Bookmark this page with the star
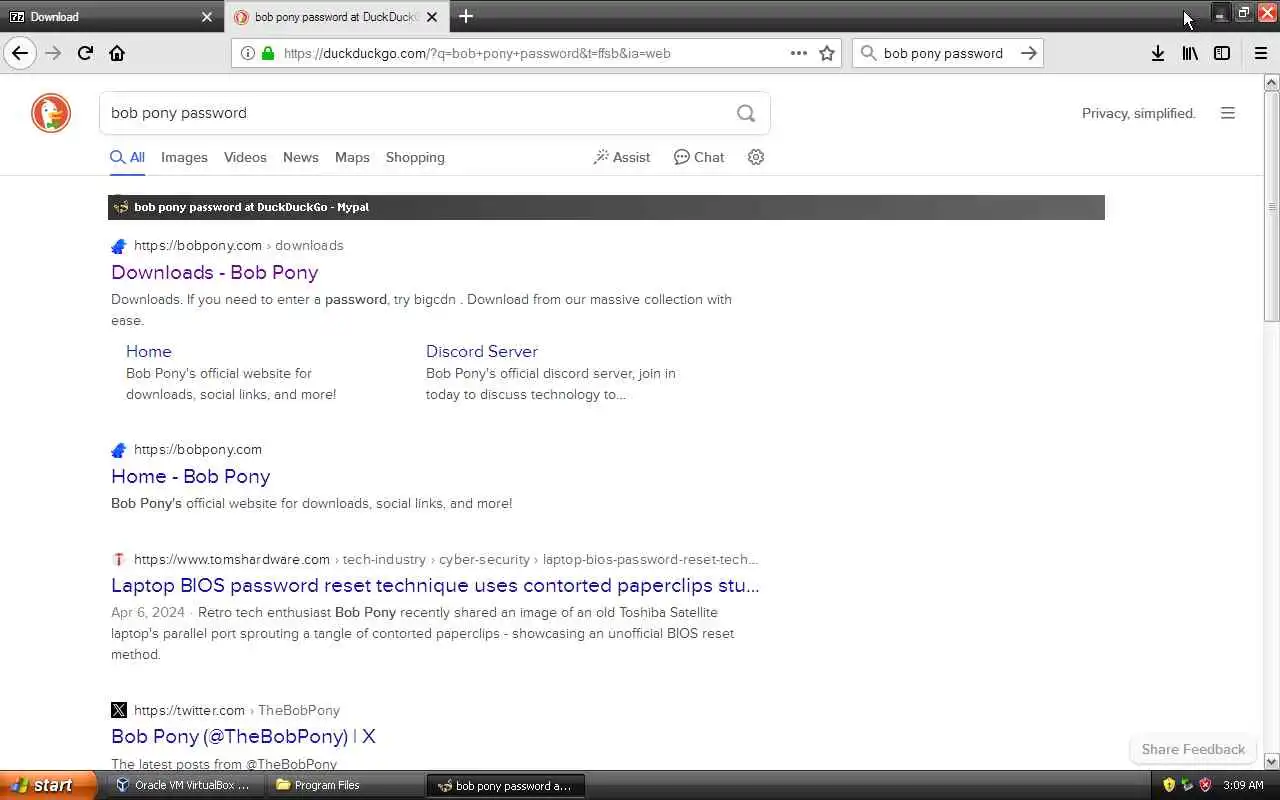The width and height of the screenshot is (1280, 800). coord(827,53)
